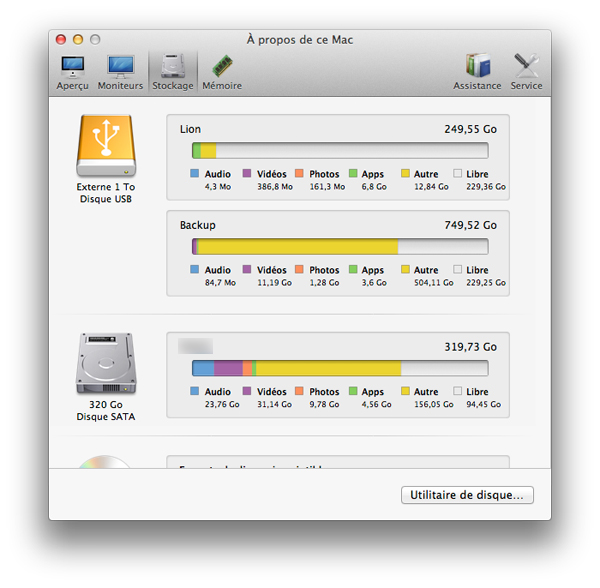
Task: Click the Audio swatch for the 319,73 Go volume
Action: pyautogui.click(x=195, y=391)
